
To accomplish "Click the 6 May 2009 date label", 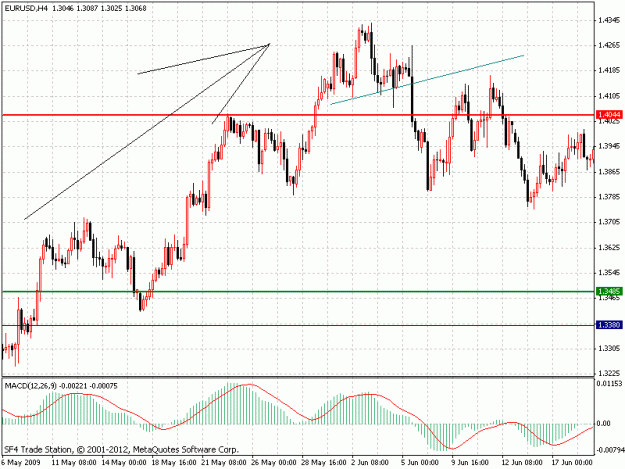I will point(21,463).
